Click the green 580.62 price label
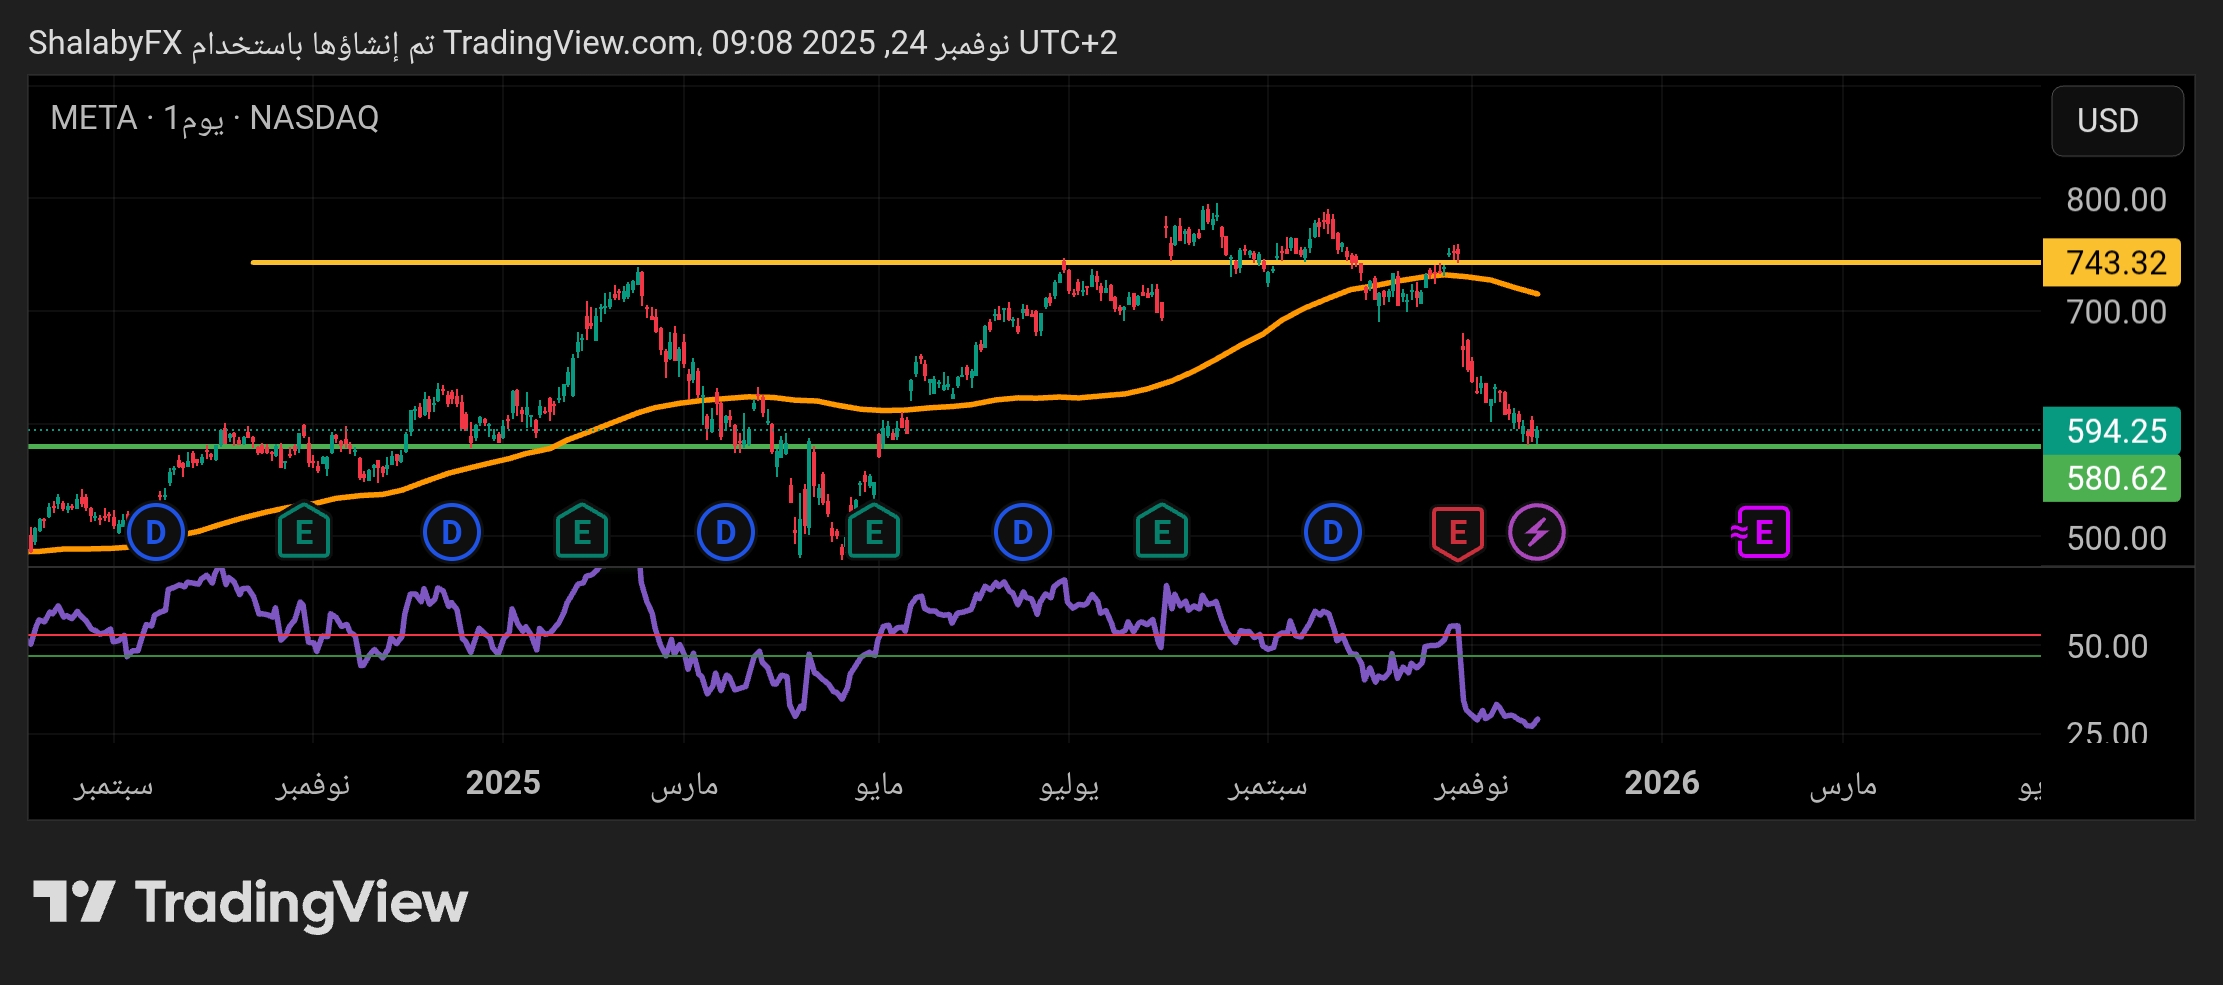This screenshot has height=985, width=2223. pyautogui.click(x=2111, y=478)
